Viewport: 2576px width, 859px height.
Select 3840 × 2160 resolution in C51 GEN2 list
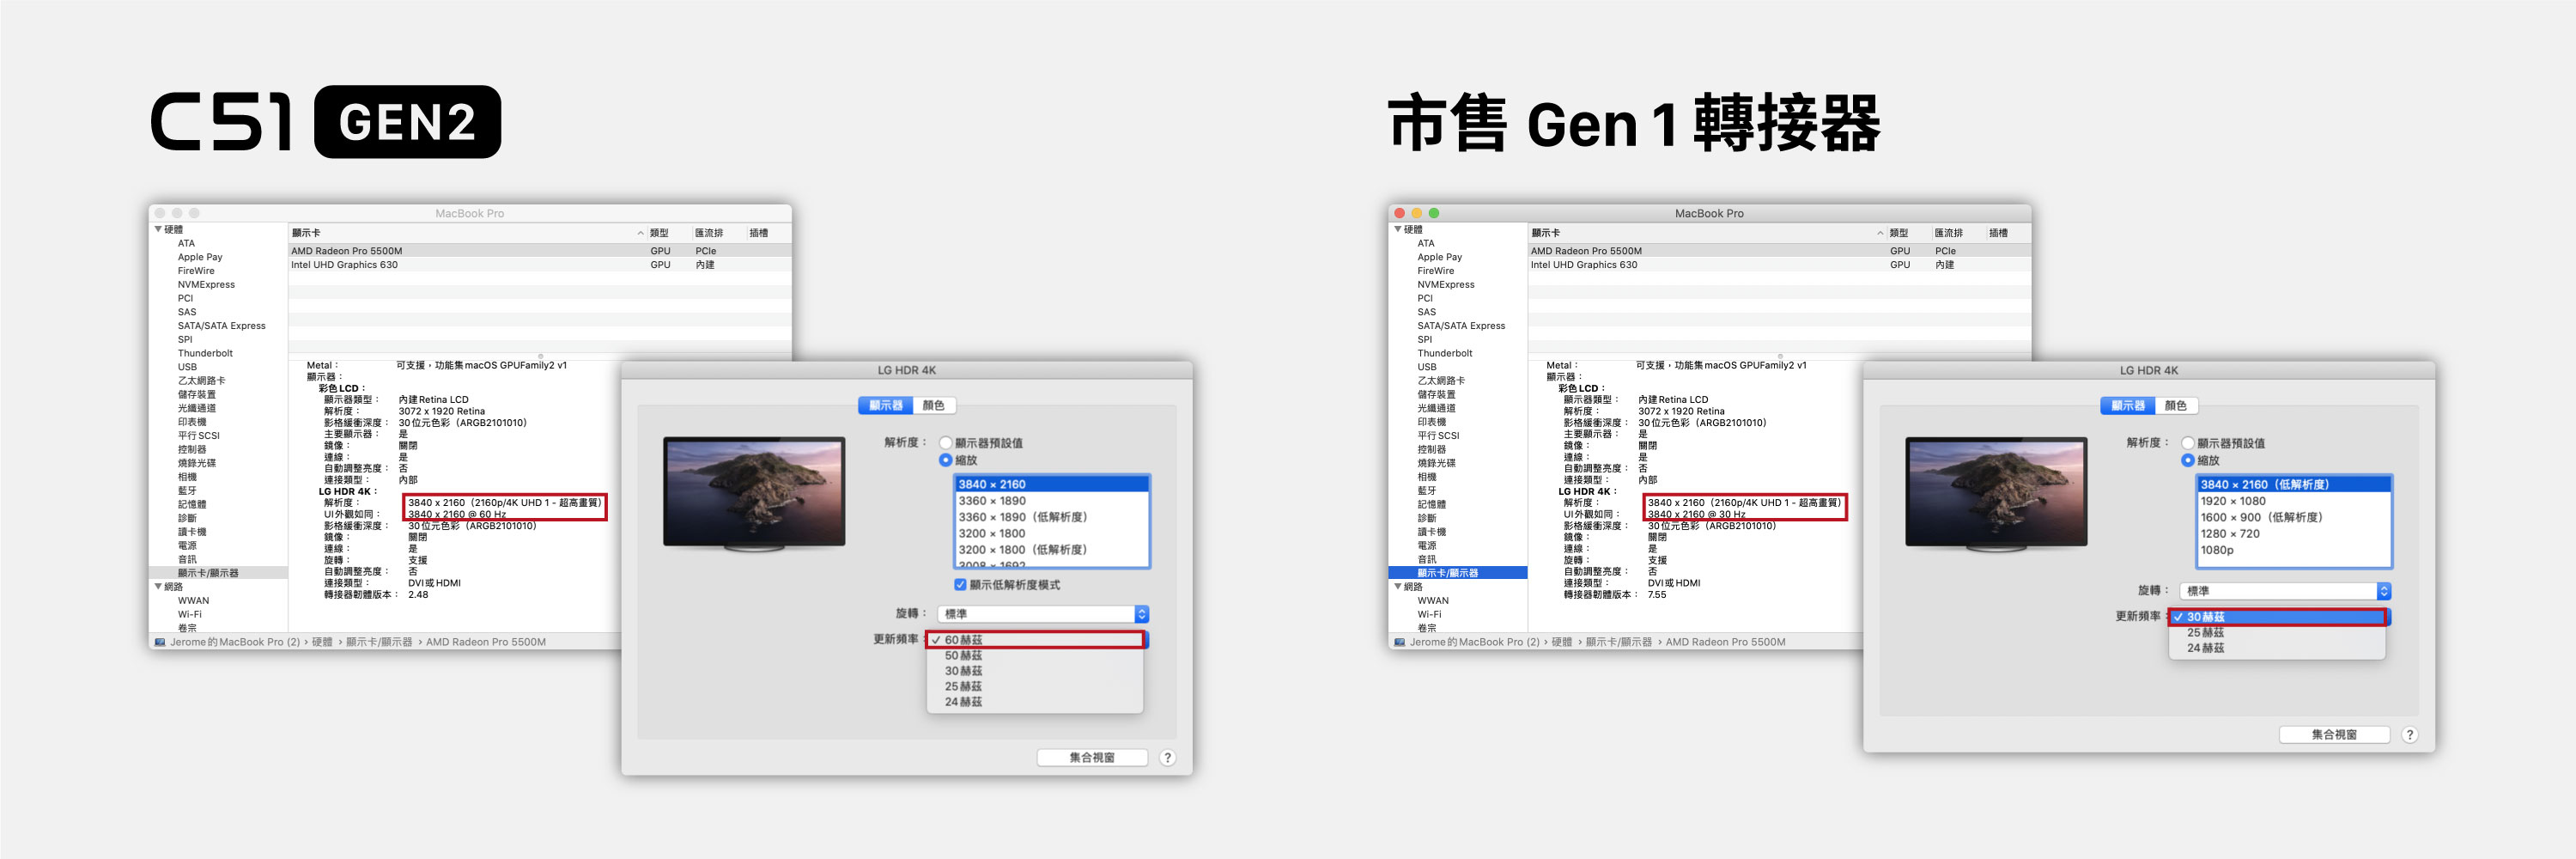coord(1052,484)
